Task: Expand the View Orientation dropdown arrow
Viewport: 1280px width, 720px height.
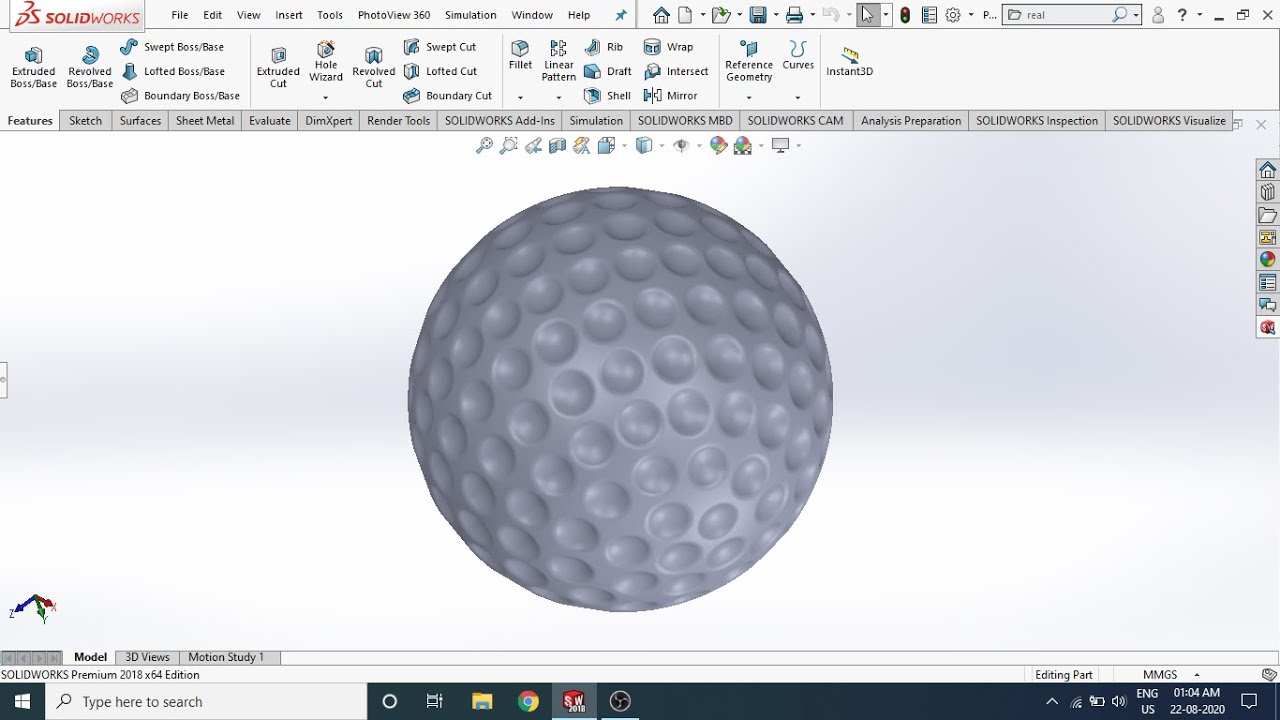Action: (x=623, y=146)
